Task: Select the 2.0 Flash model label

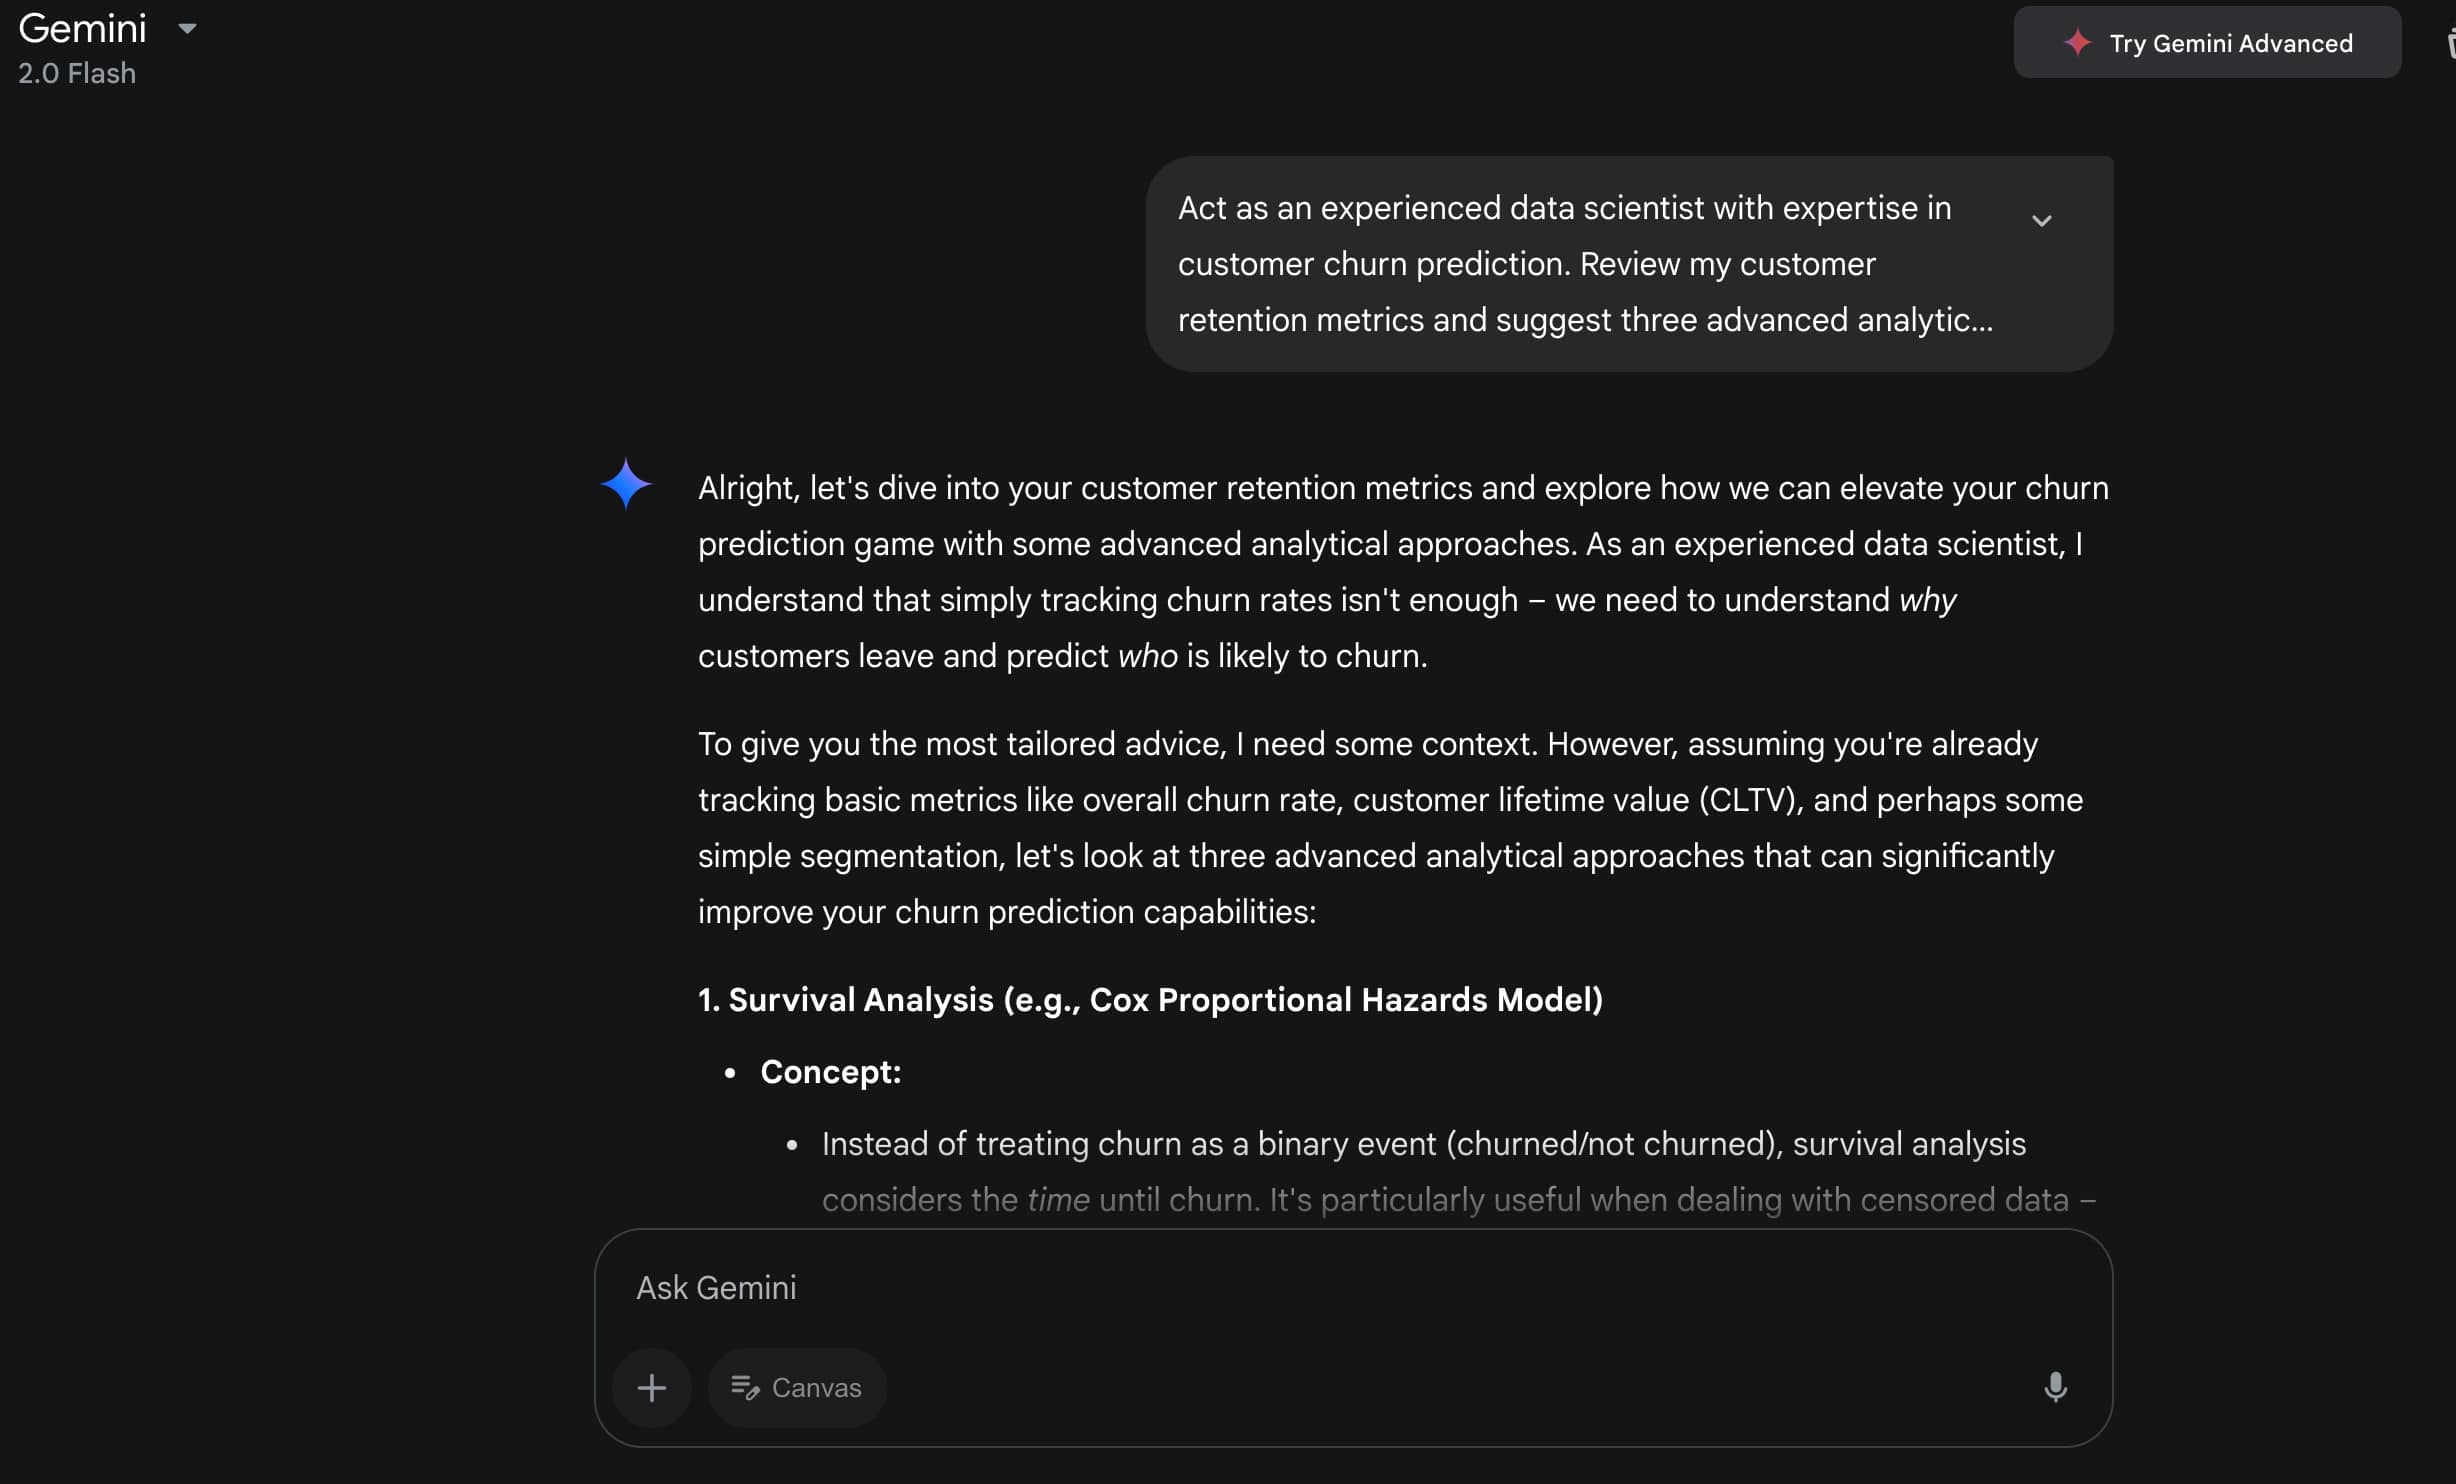Action: (x=77, y=74)
